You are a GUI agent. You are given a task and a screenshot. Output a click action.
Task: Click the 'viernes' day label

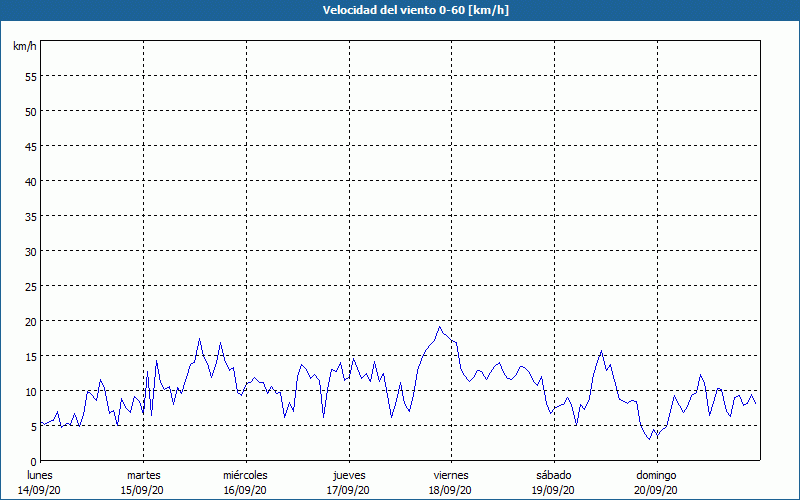(451, 475)
